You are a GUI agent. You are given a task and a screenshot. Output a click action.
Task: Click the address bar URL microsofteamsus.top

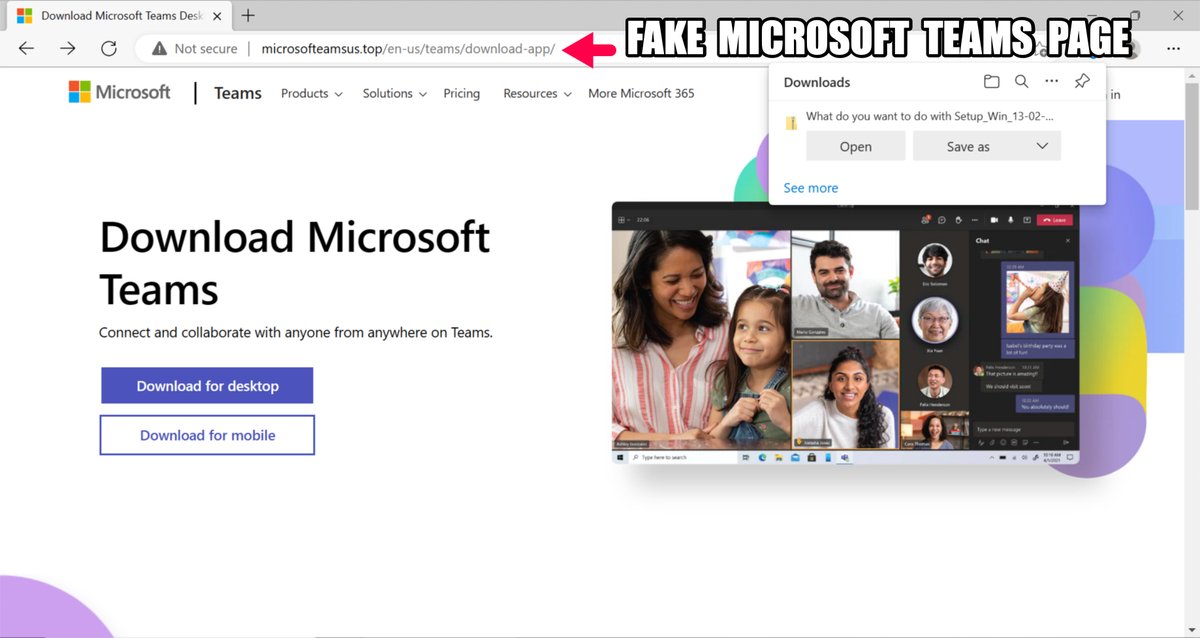click(x=408, y=48)
